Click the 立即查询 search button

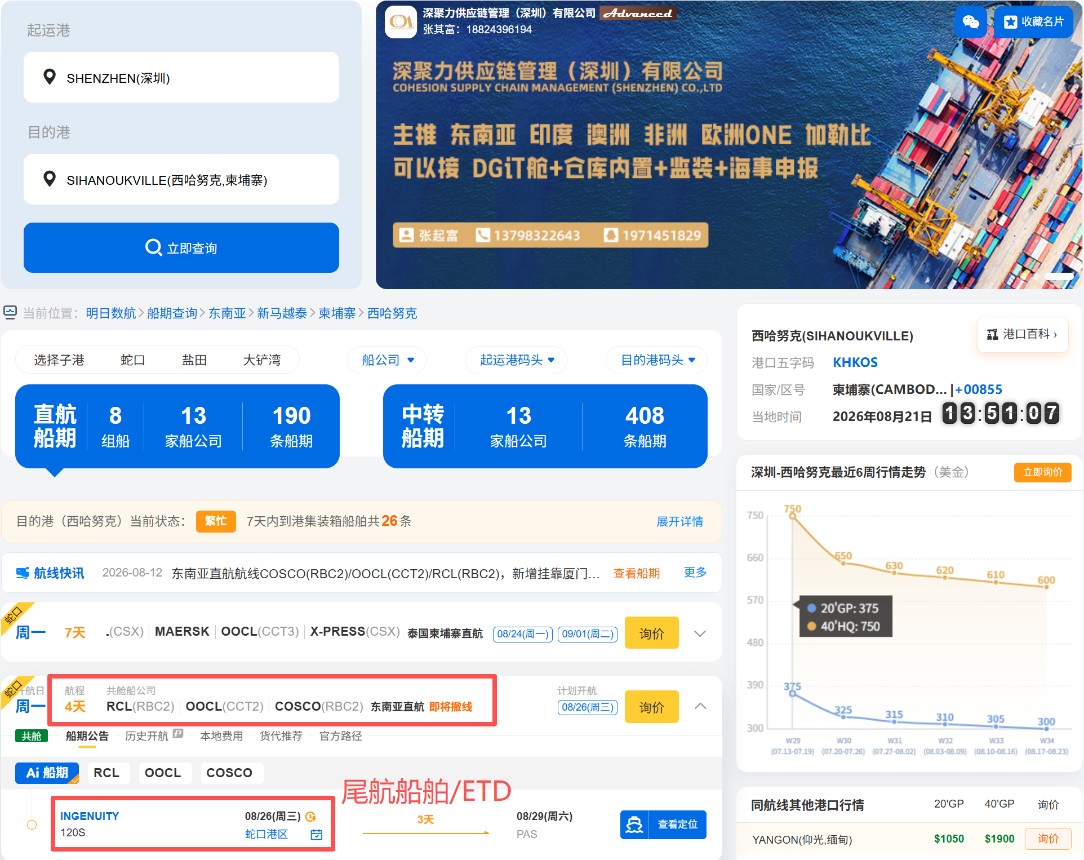[x=181, y=247]
